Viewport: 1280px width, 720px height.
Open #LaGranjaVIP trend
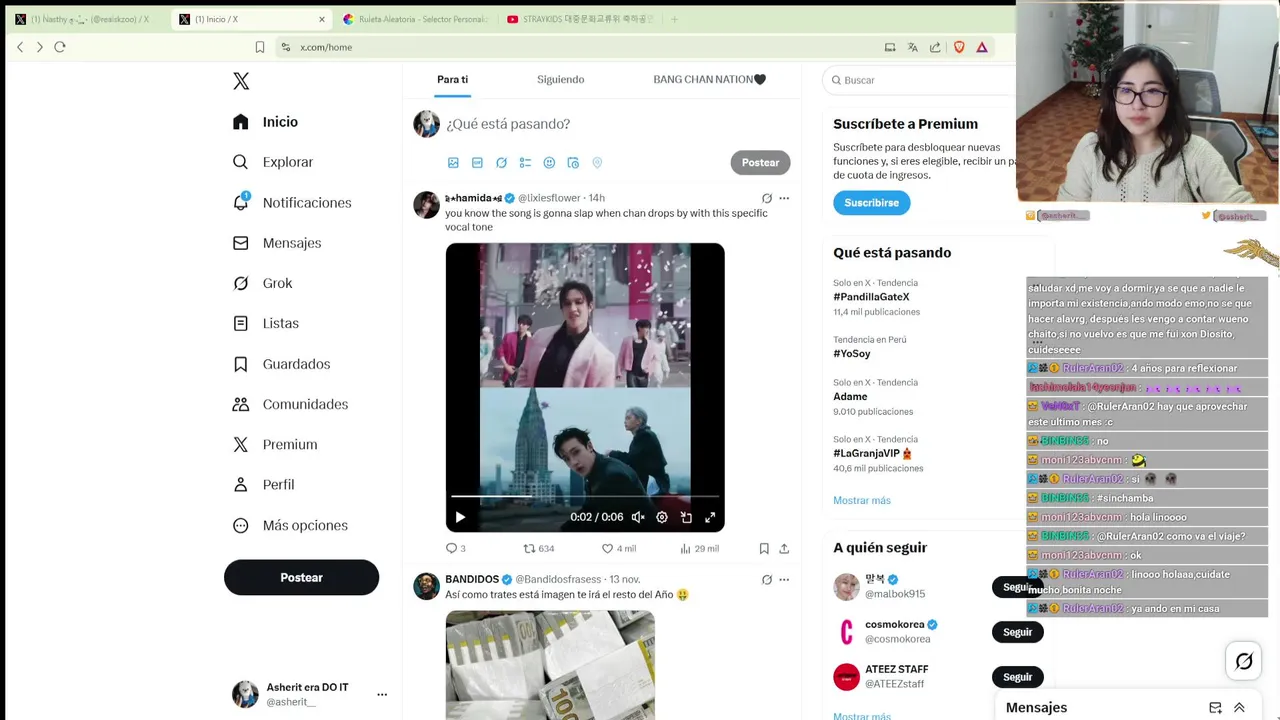[873, 453]
